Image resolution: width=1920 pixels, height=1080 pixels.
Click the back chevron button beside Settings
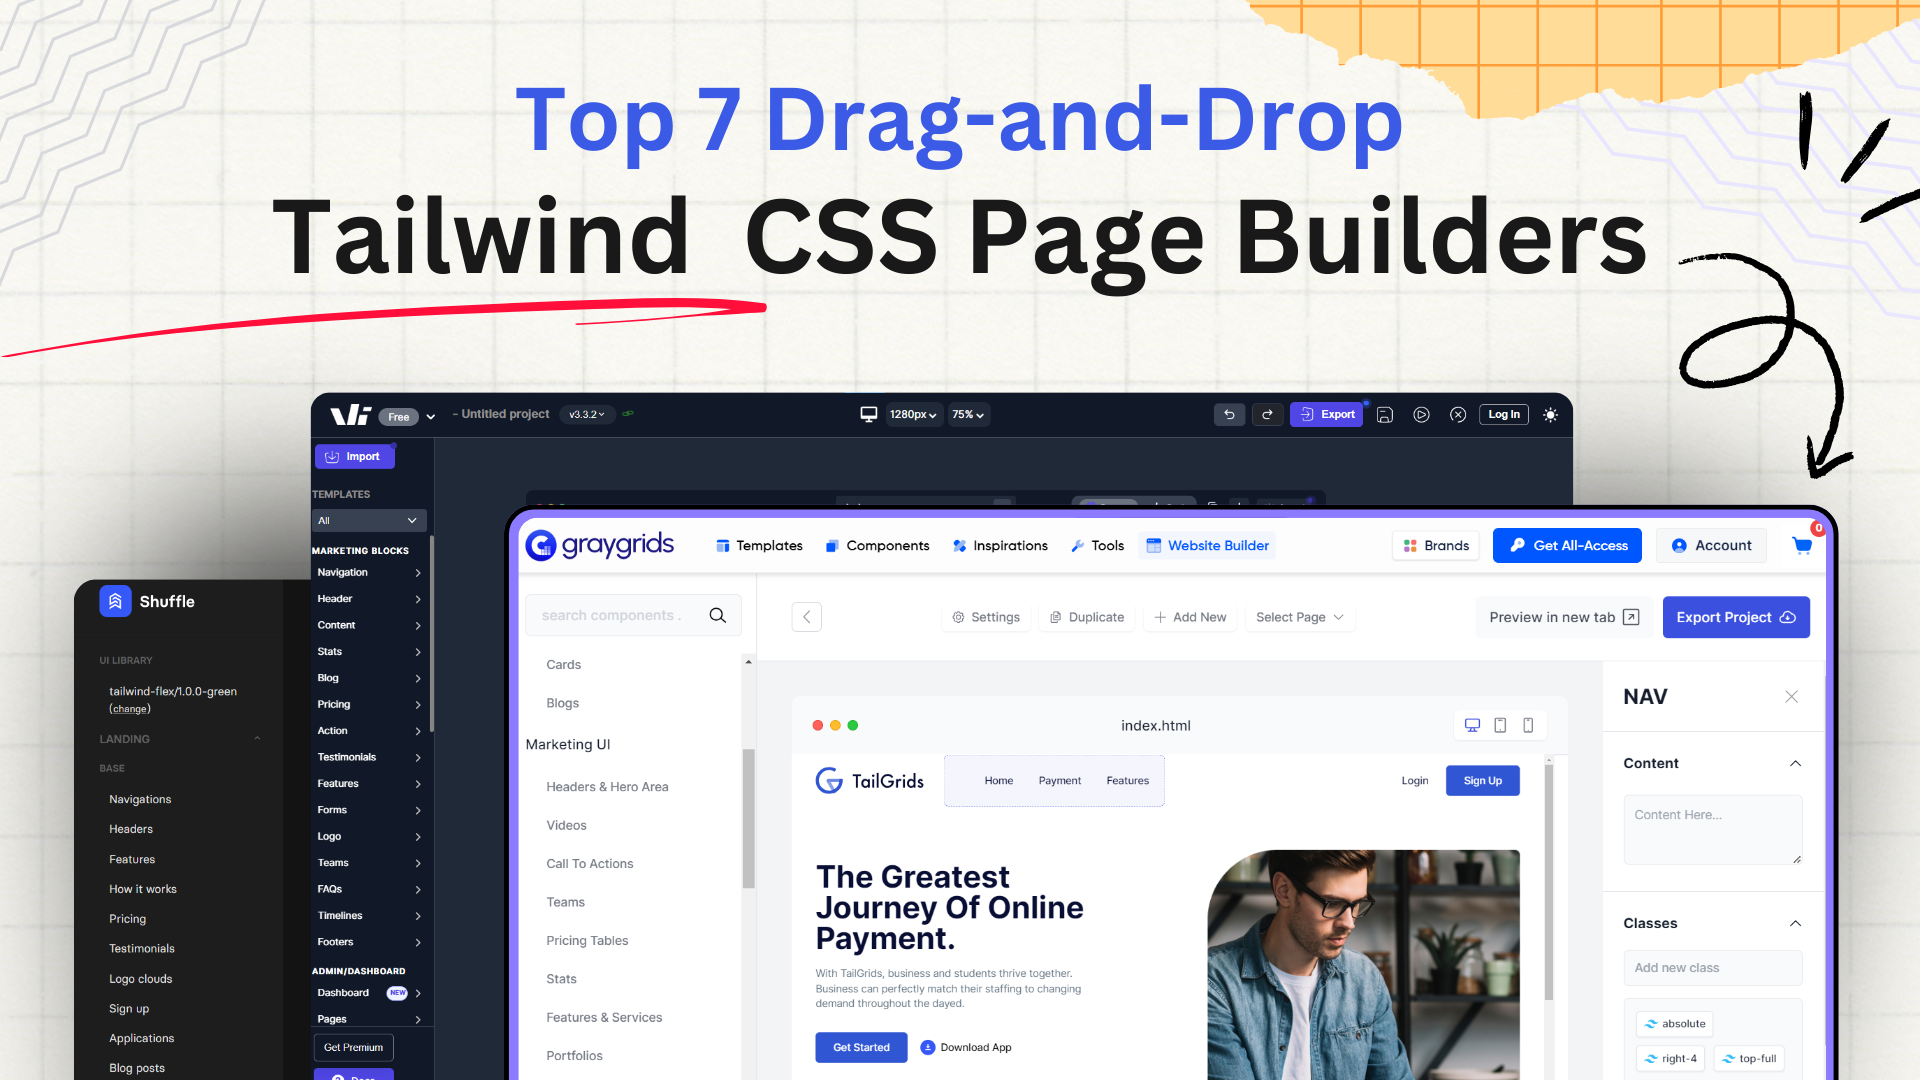807,617
